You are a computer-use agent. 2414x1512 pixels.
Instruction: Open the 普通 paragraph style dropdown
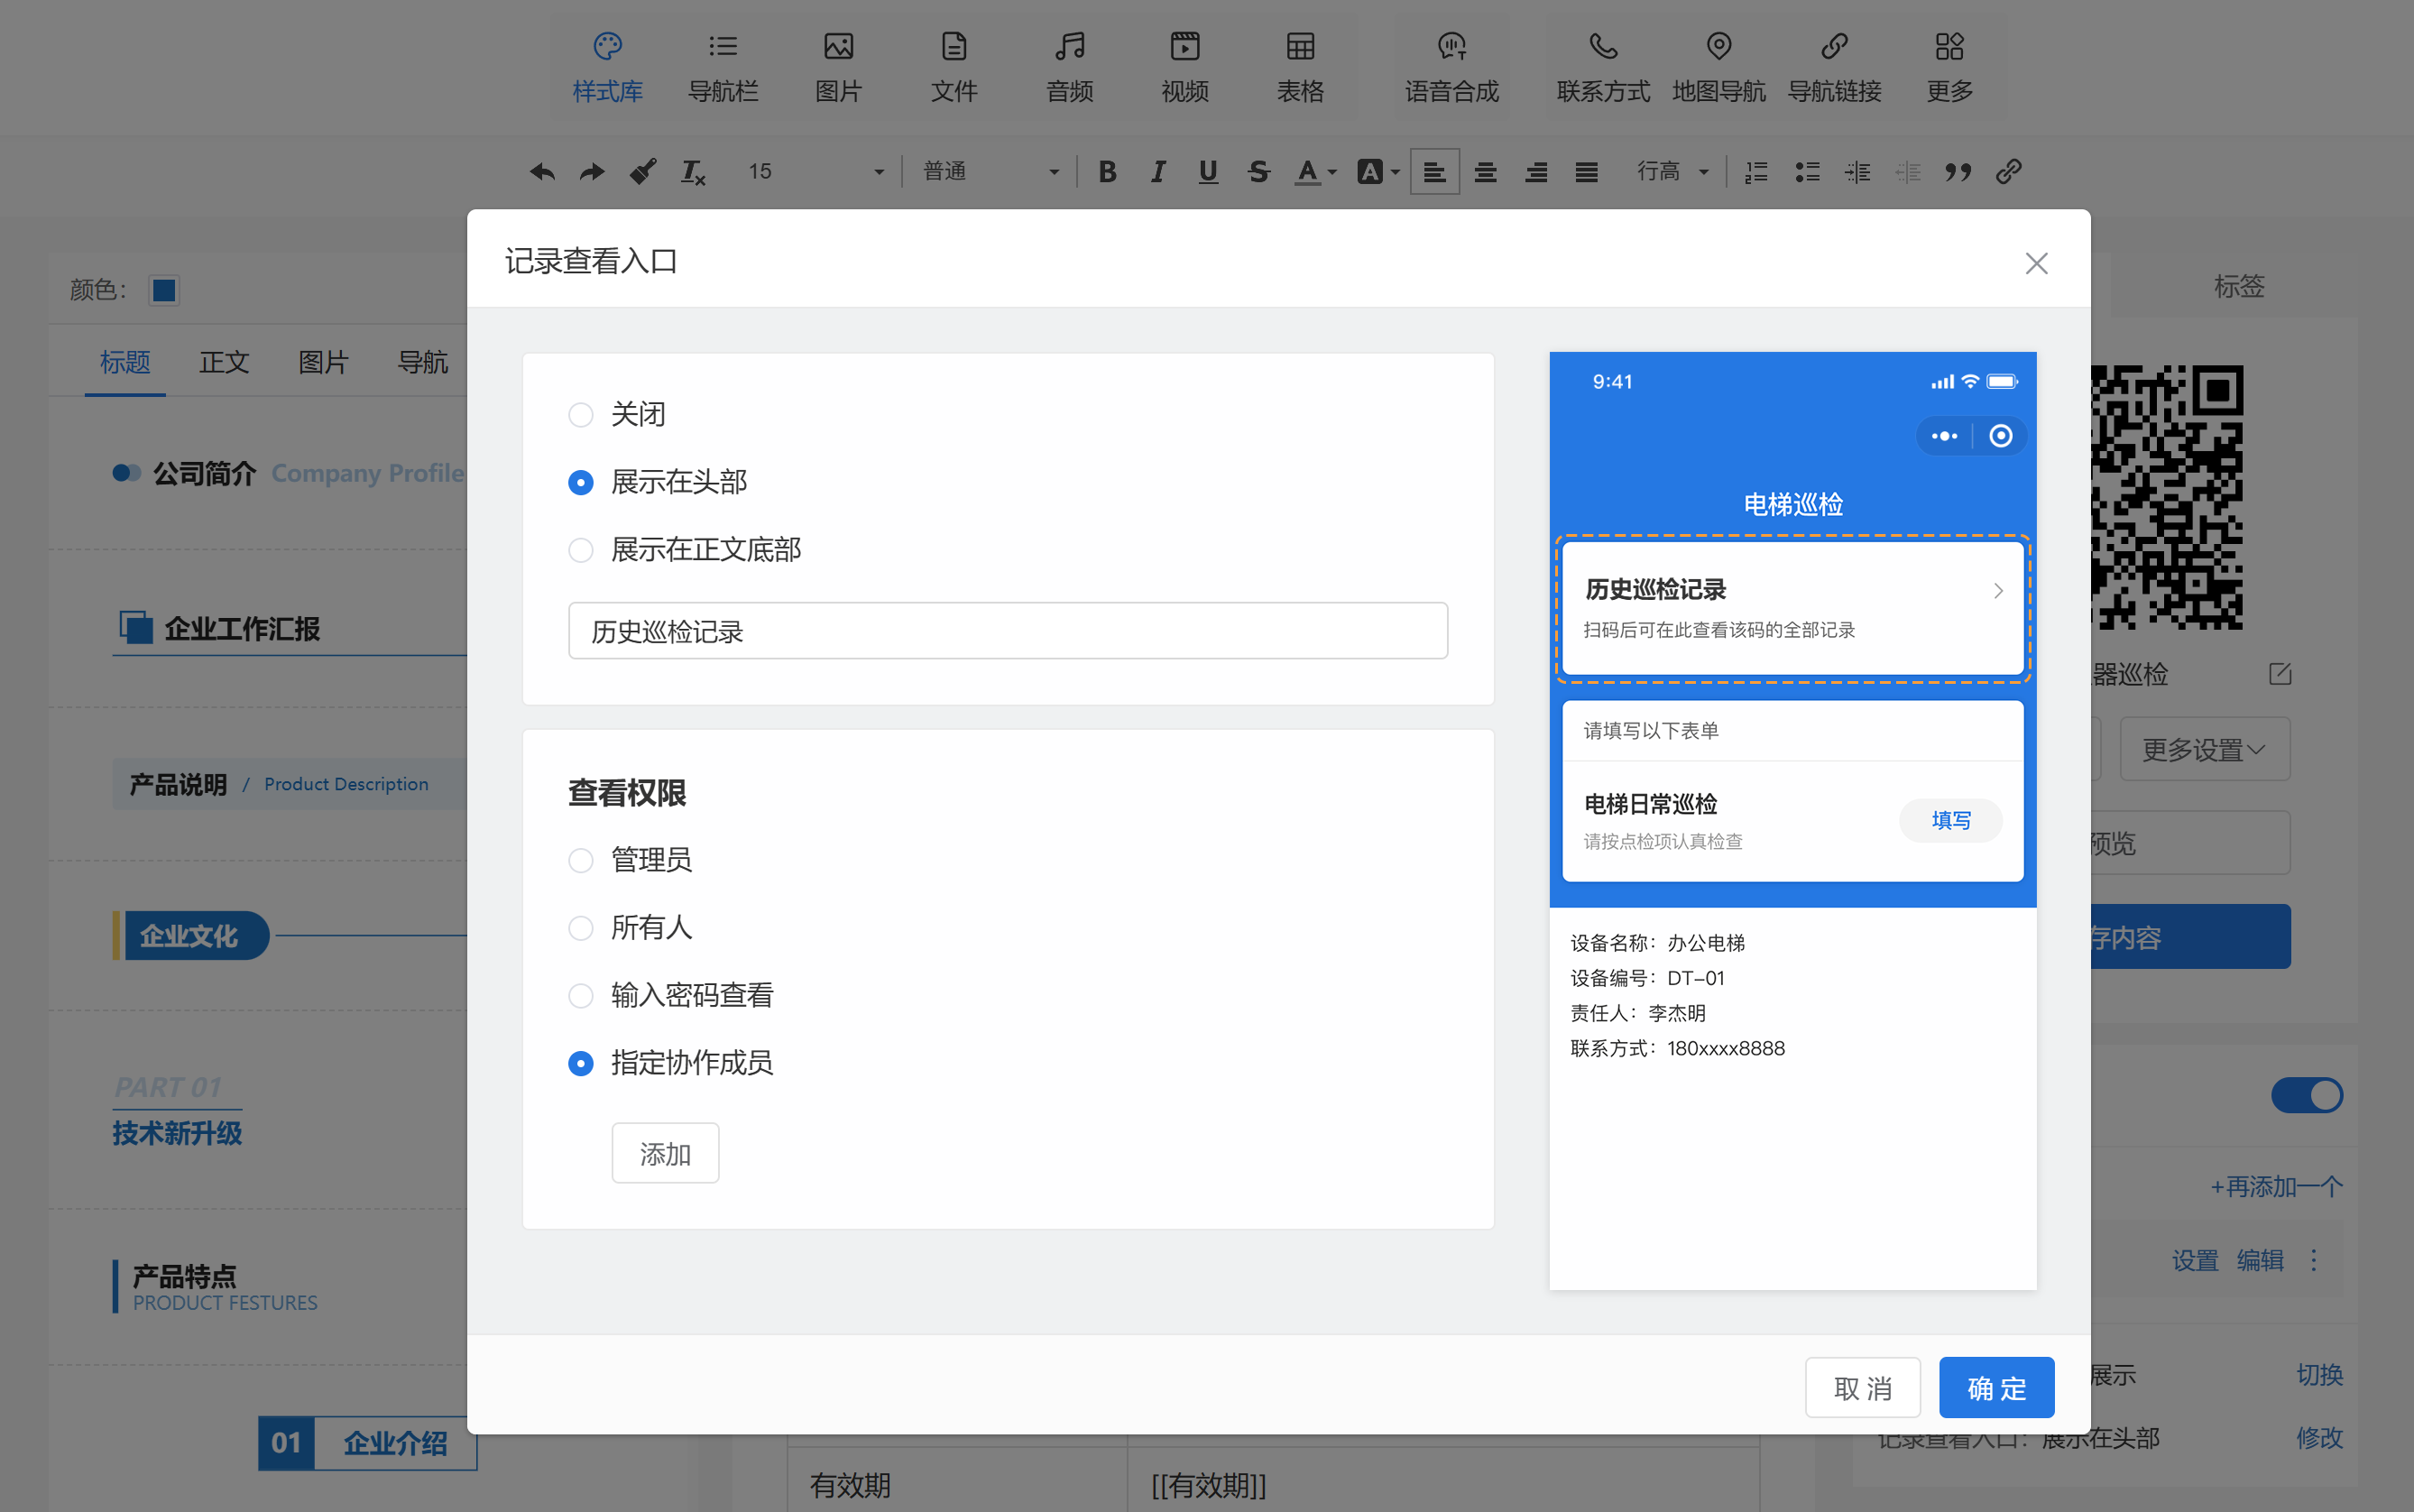[990, 172]
